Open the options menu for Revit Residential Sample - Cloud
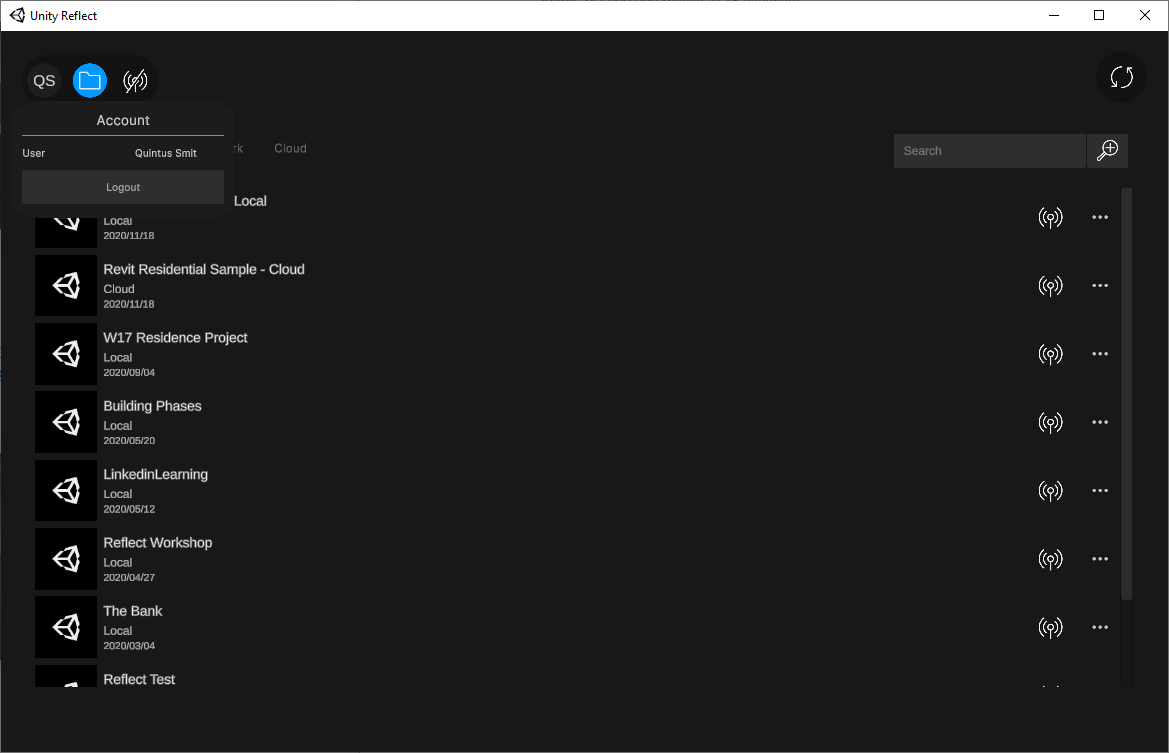The width and height of the screenshot is (1169, 753). [x=1100, y=285]
